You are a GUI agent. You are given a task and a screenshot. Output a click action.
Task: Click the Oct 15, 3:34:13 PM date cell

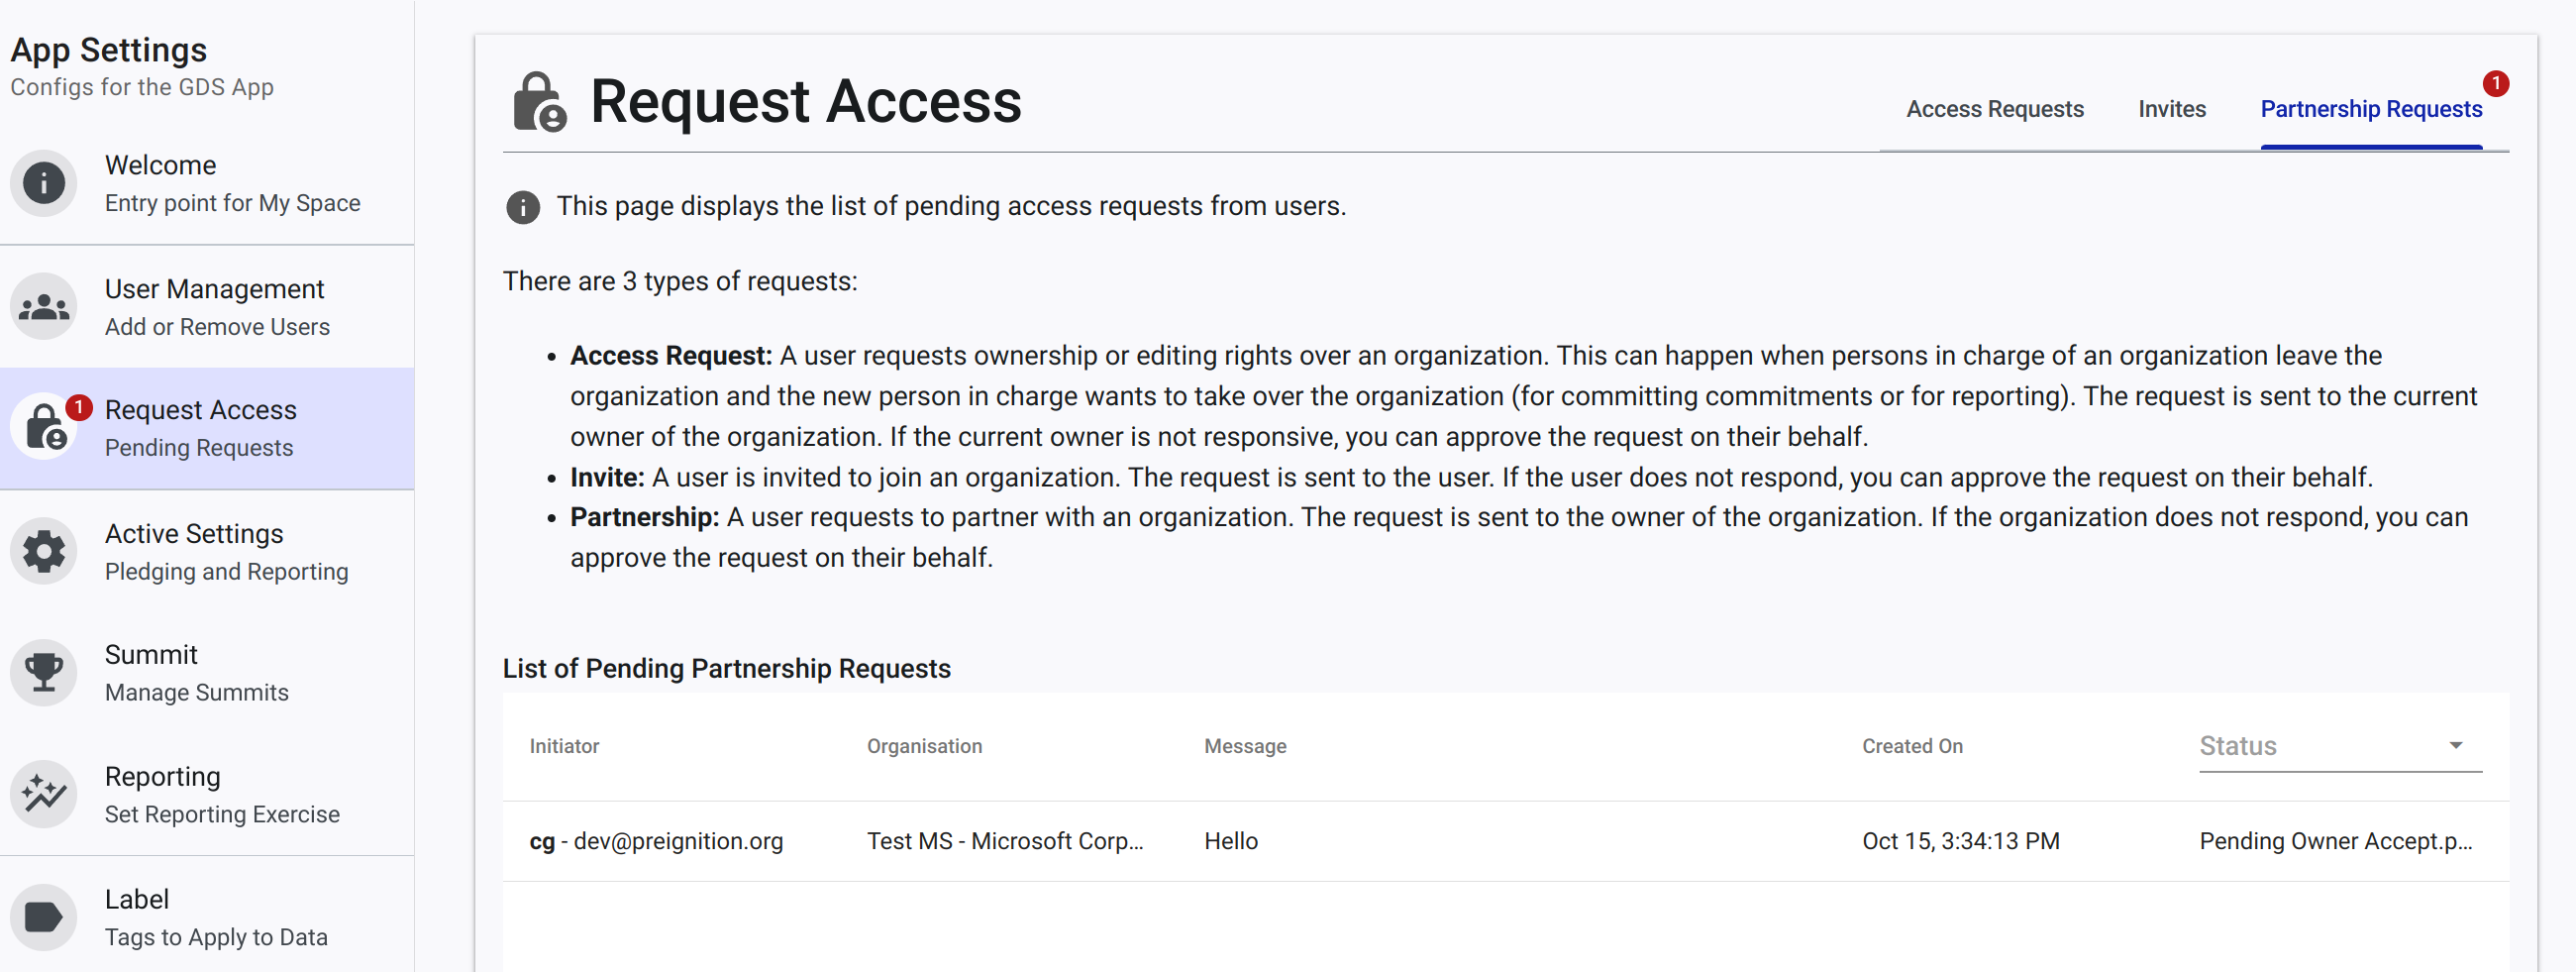coord(1960,841)
